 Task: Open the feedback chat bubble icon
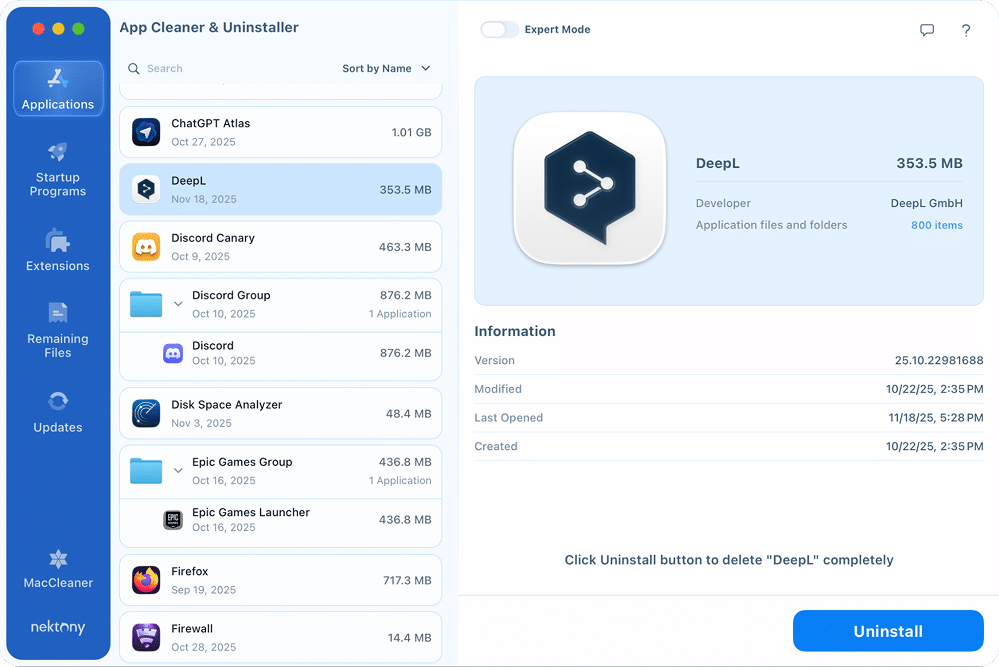[927, 30]
